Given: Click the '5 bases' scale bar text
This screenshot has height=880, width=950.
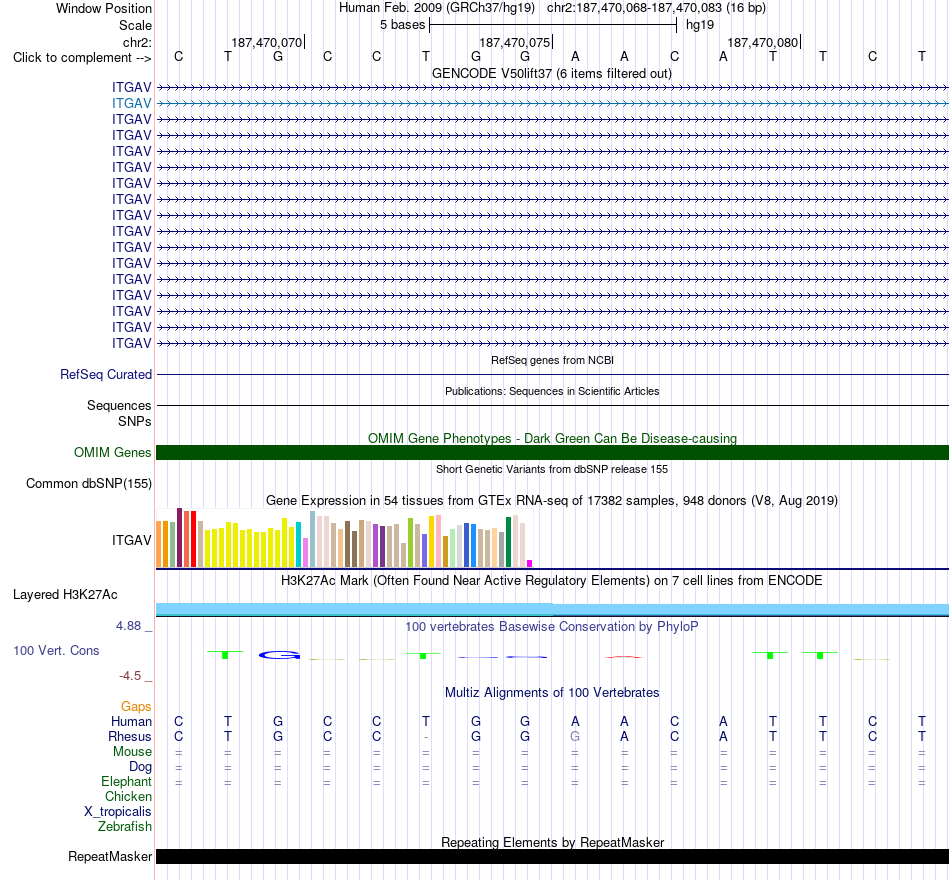Looking at the screenshot, I should pos(402,25).
